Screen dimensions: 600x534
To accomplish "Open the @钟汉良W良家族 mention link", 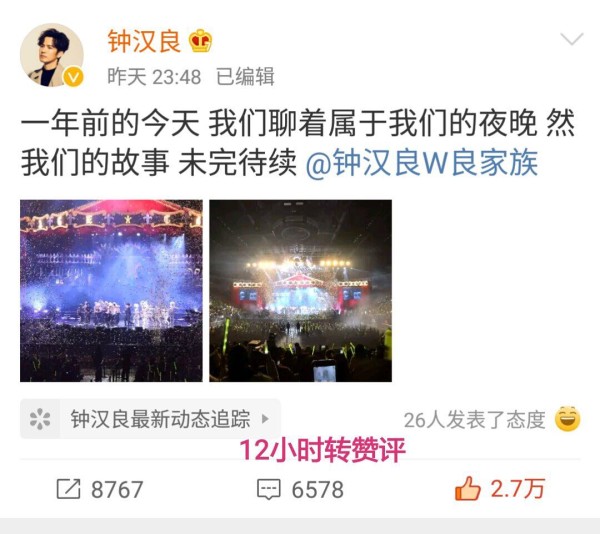I will click(422, 163).
